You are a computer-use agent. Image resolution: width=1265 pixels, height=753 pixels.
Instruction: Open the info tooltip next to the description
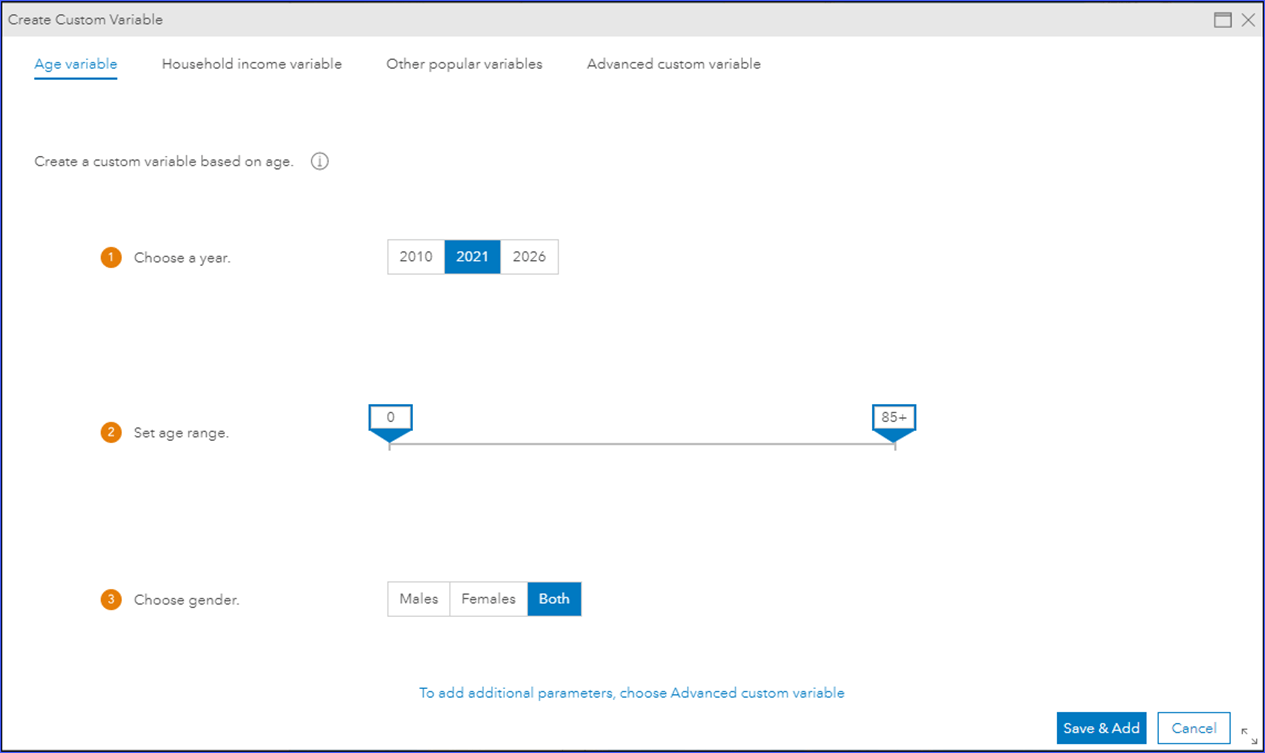point(319,161)
